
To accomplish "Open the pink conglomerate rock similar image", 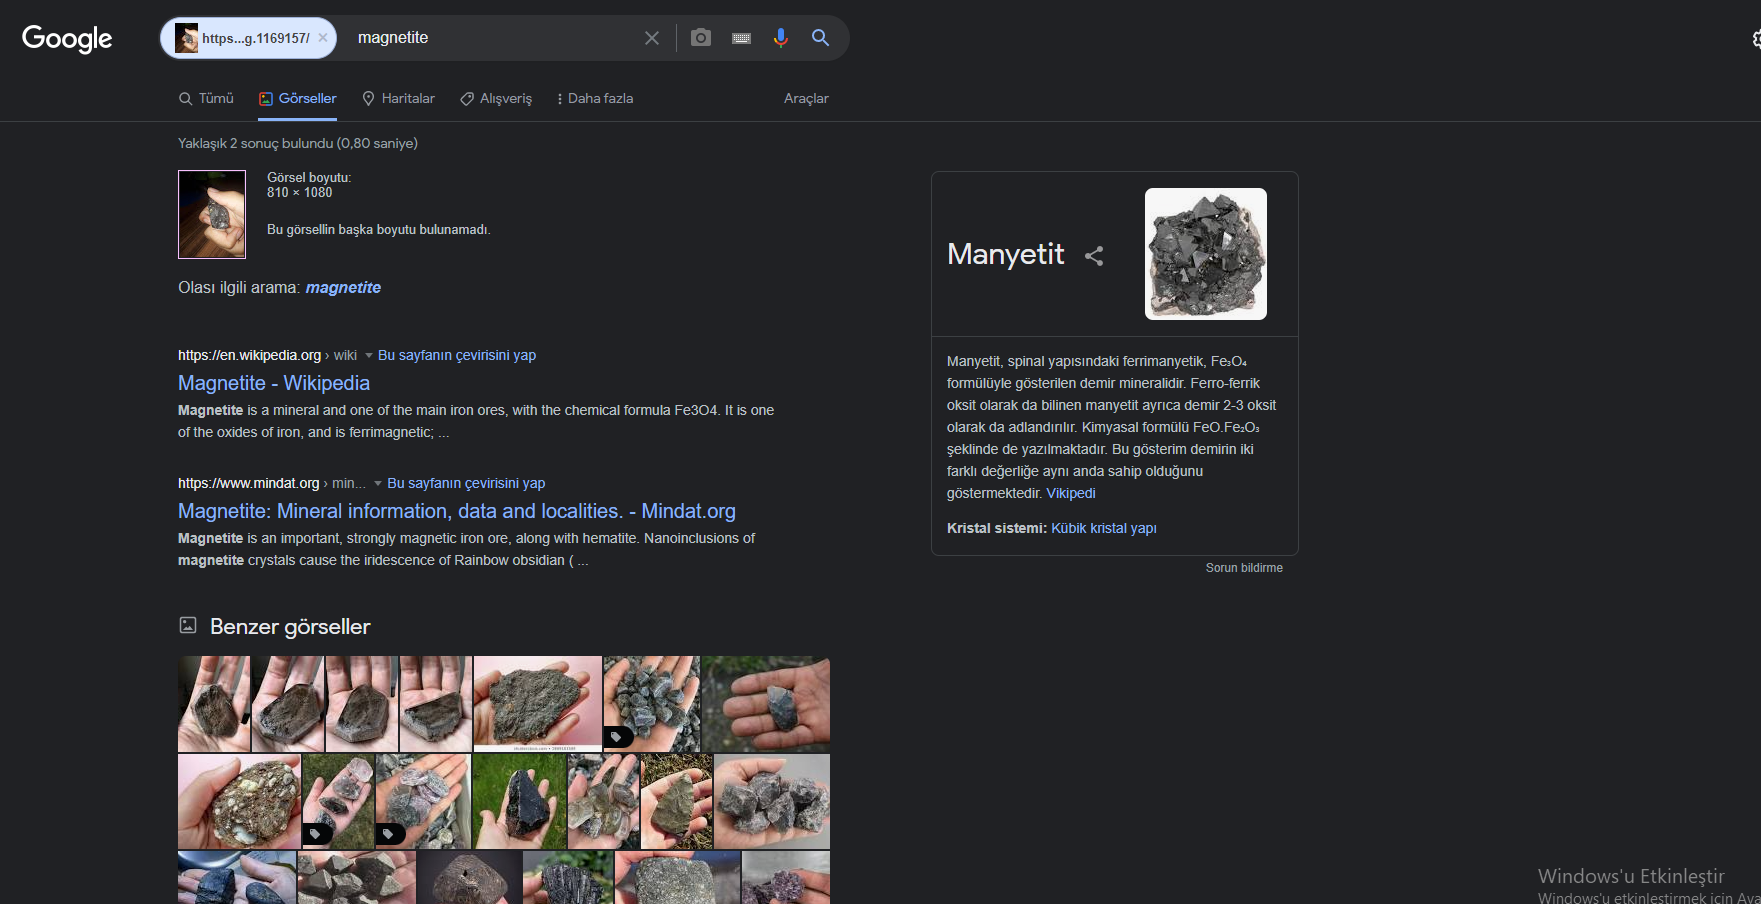I will [x=239, y=802].
